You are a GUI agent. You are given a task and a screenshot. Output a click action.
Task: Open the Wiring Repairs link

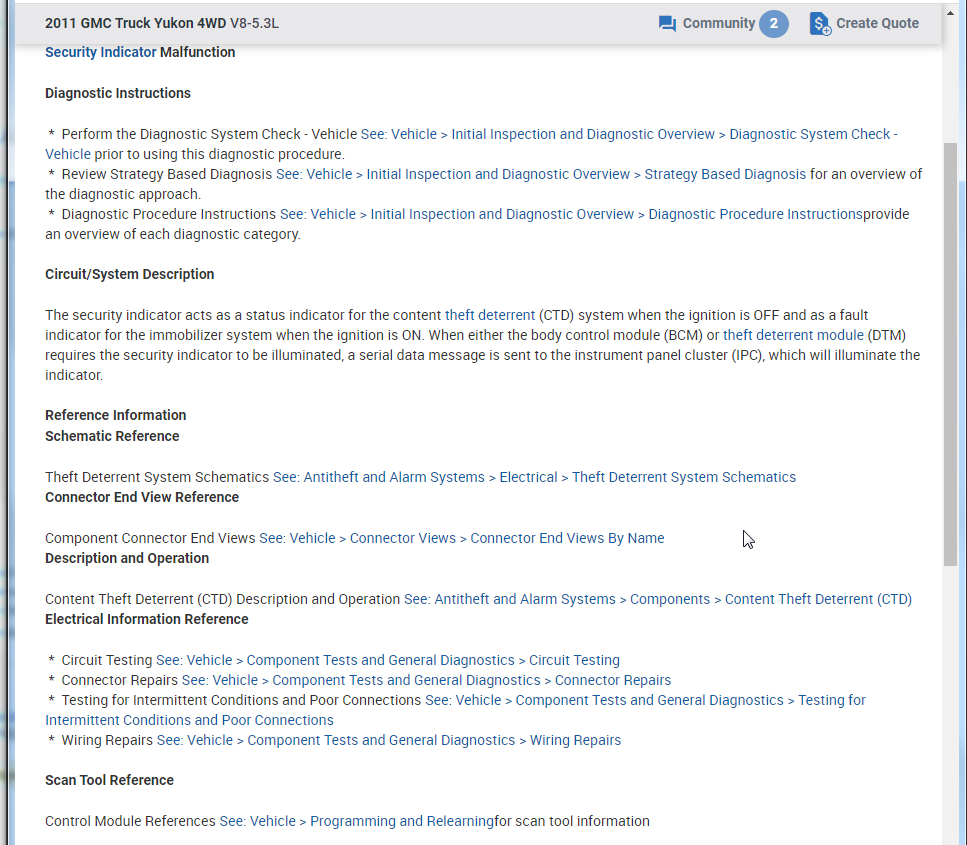(575, 740)
